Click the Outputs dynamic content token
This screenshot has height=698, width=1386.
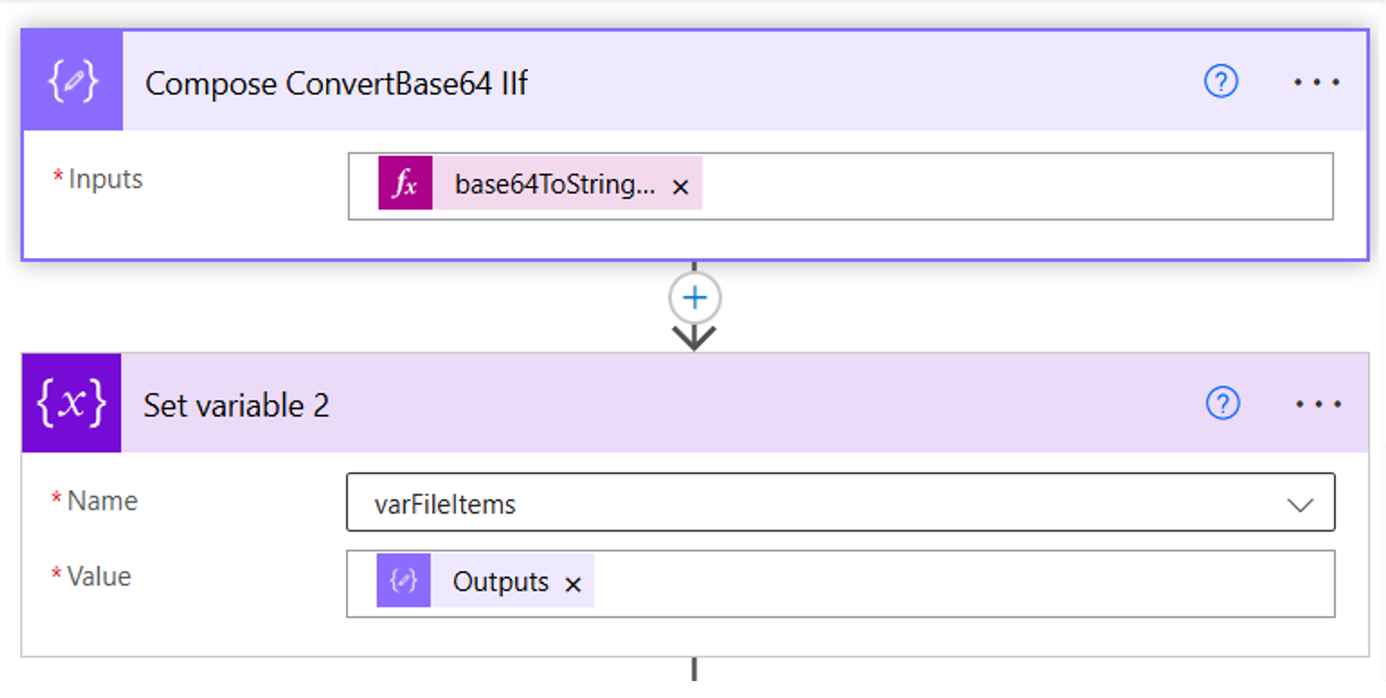click(x=500, y=581)
